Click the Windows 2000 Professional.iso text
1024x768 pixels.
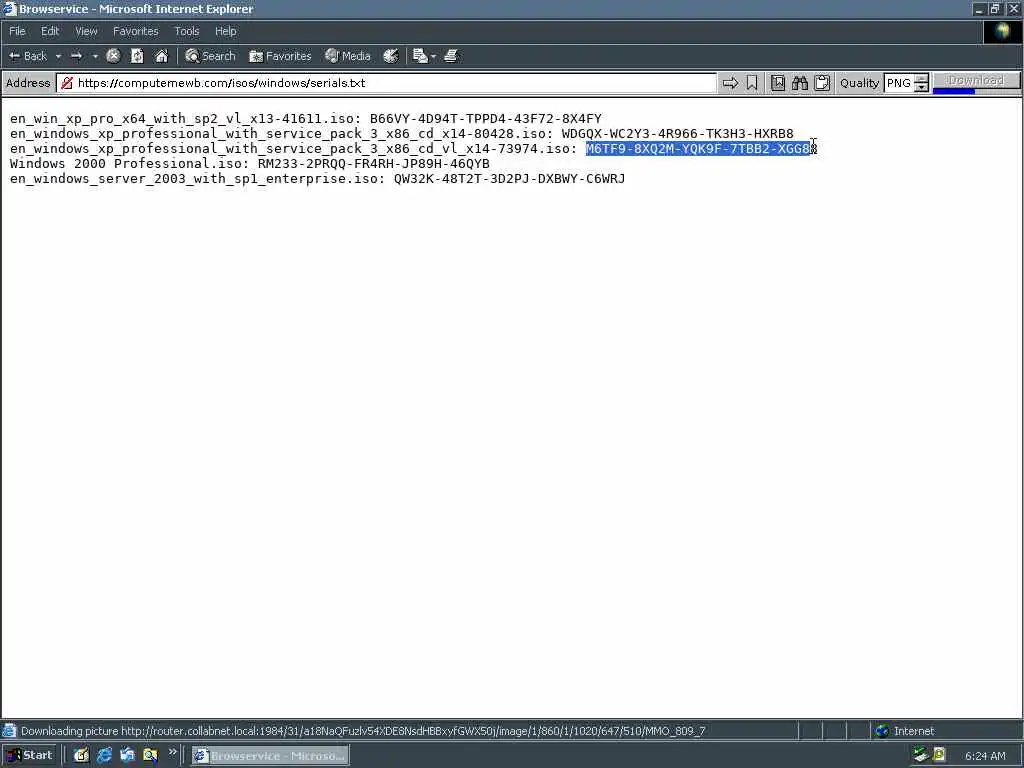click(x=127, y=164)
